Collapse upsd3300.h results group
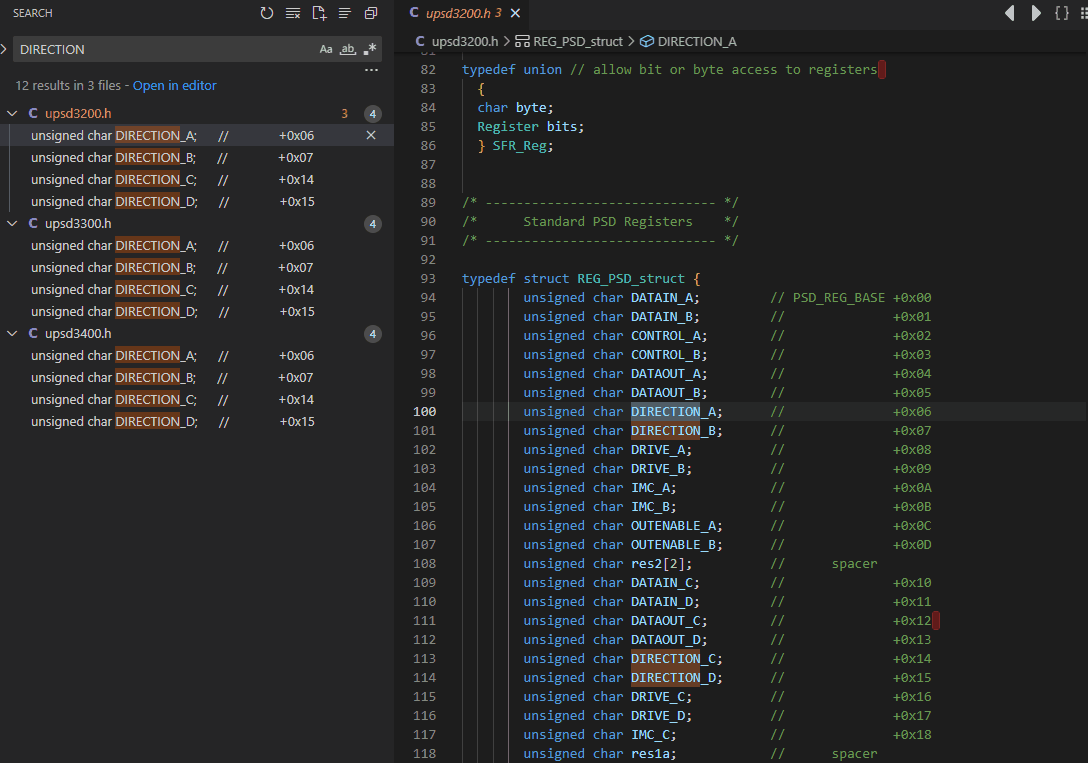 12,223
